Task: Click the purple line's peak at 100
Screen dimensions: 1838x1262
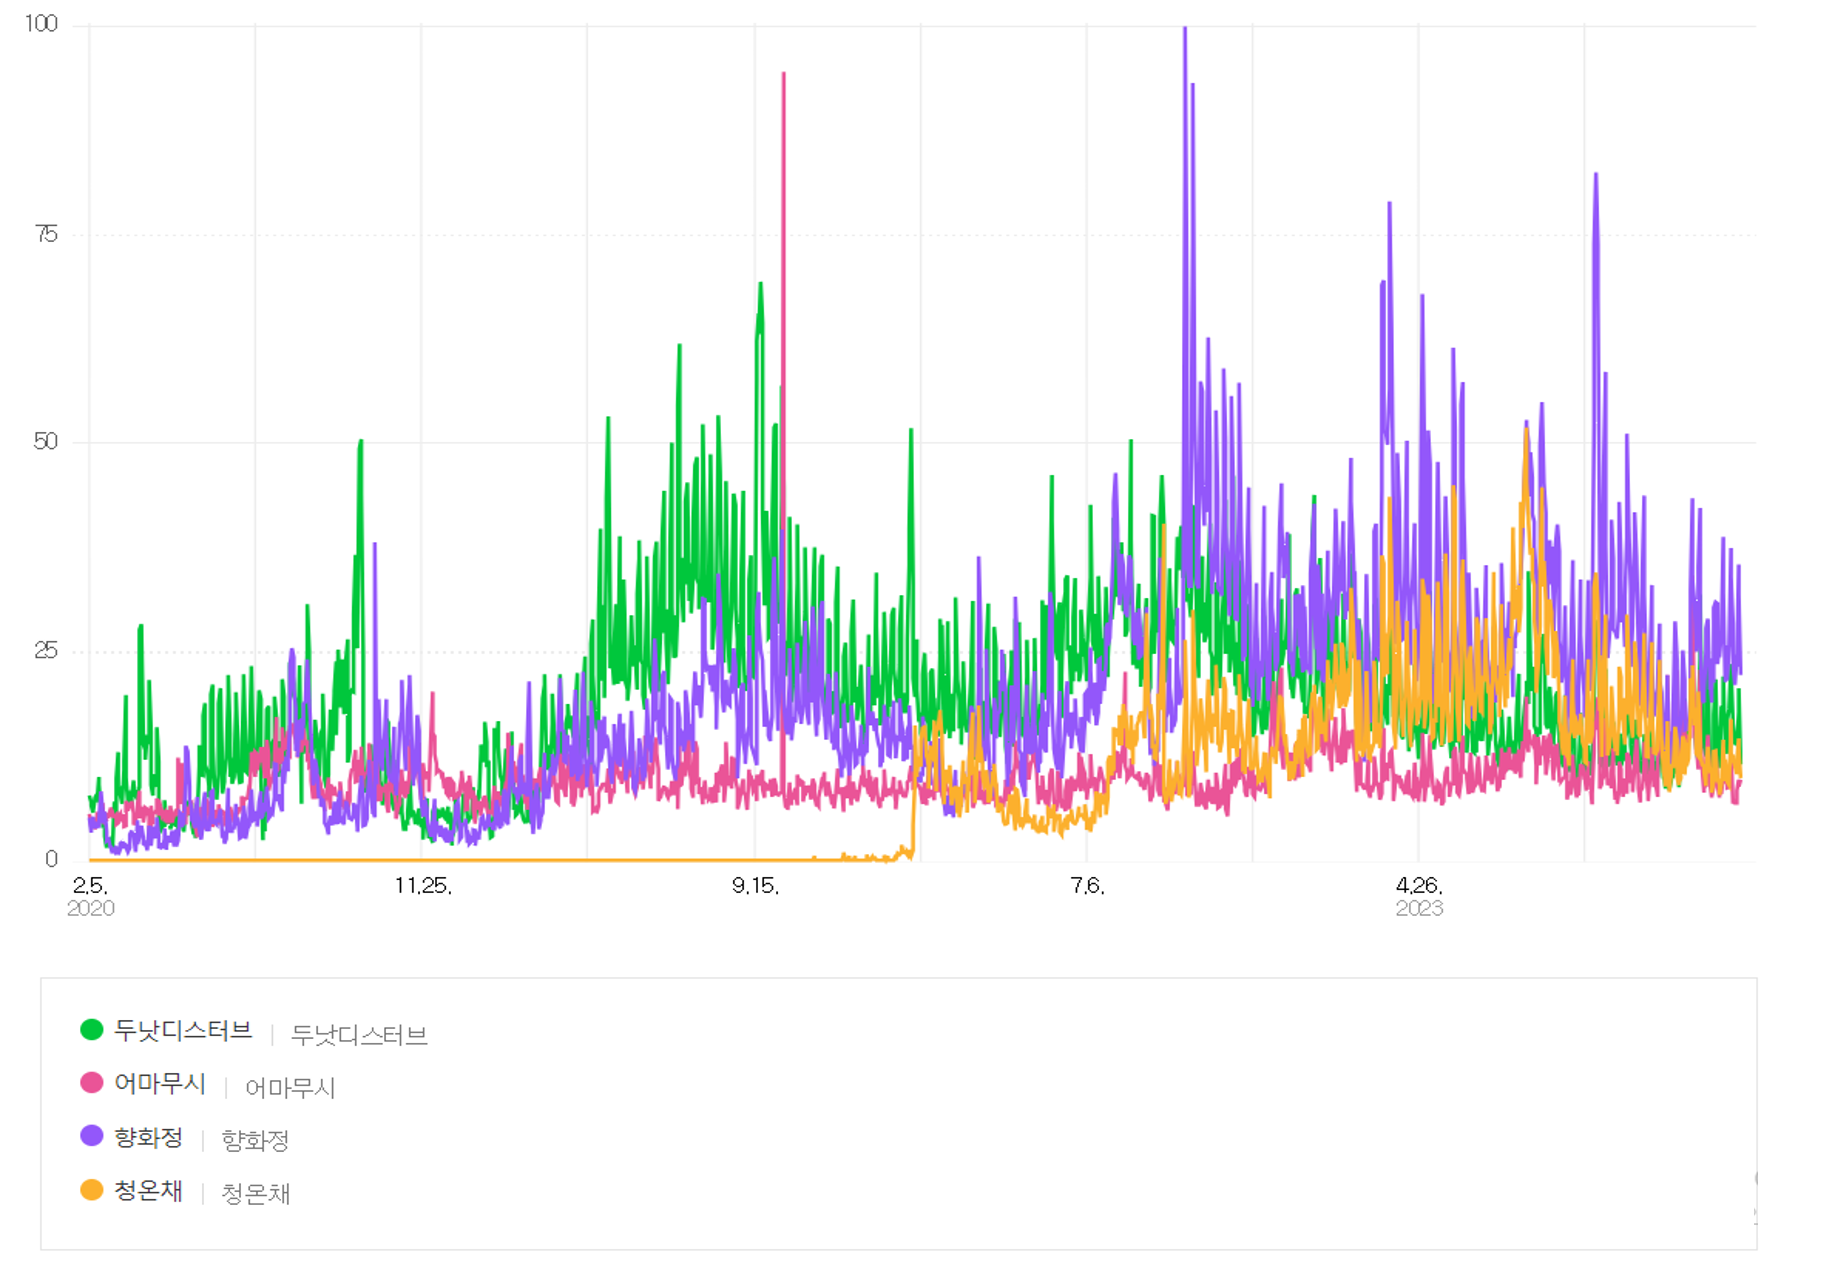Action: [1185, 28]
